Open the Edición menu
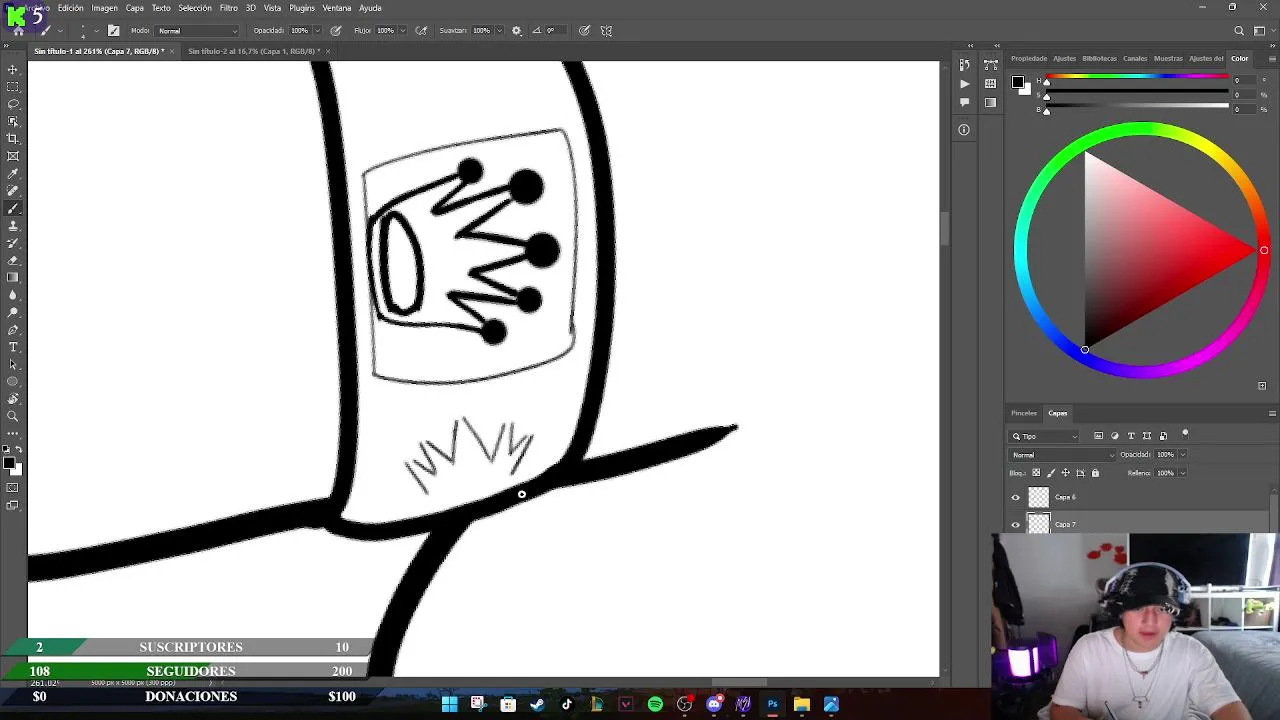The image size is (1280, 720). [71, 8]
